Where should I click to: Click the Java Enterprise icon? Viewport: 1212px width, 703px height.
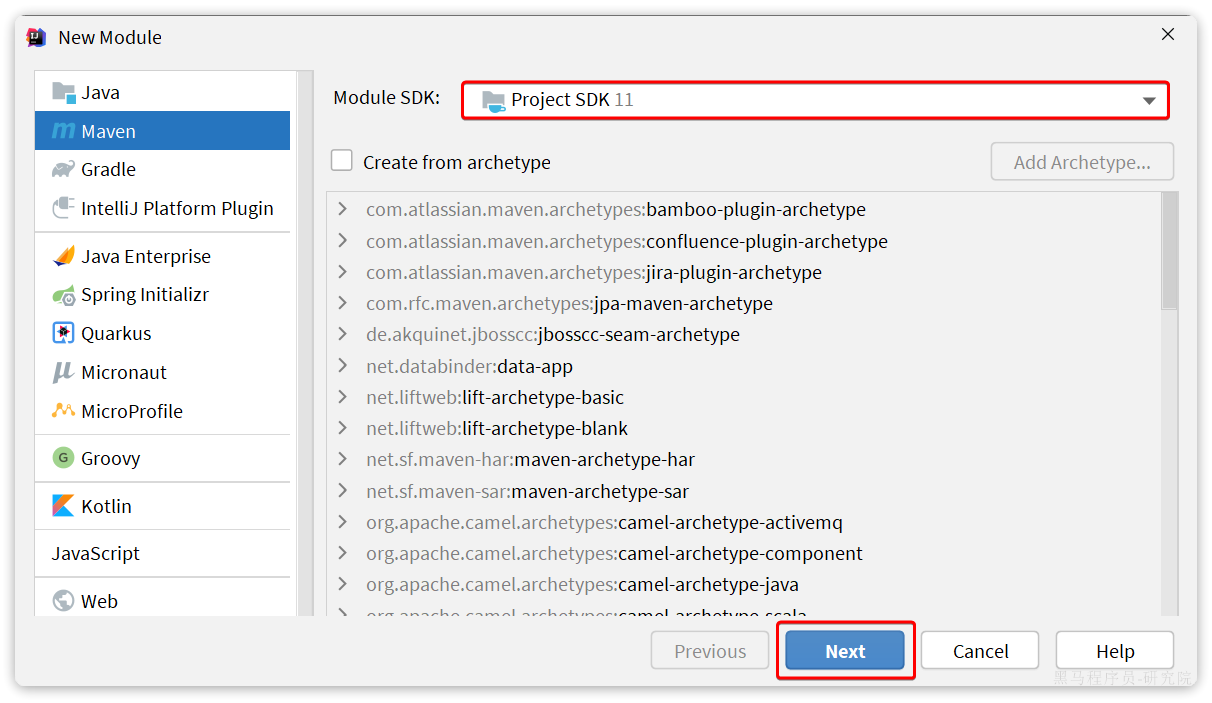pos(64,256)
